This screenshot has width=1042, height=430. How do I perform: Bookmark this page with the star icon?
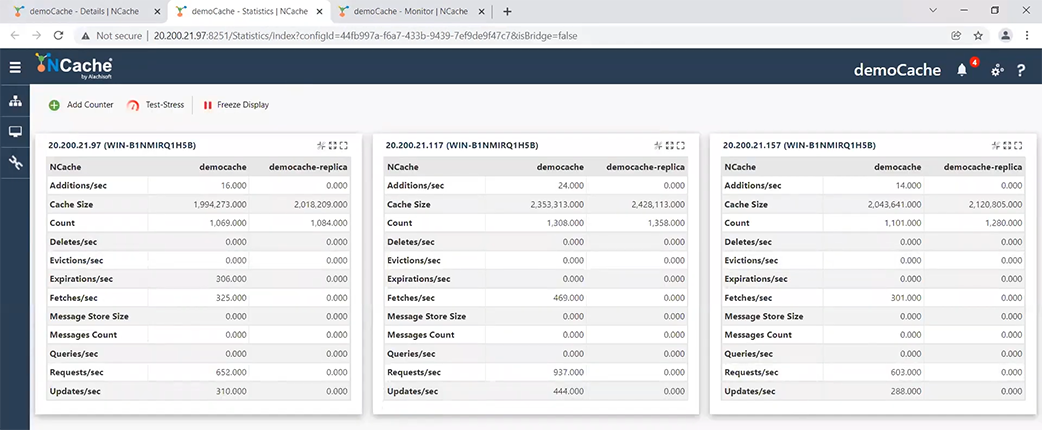[x=978, y=36]
